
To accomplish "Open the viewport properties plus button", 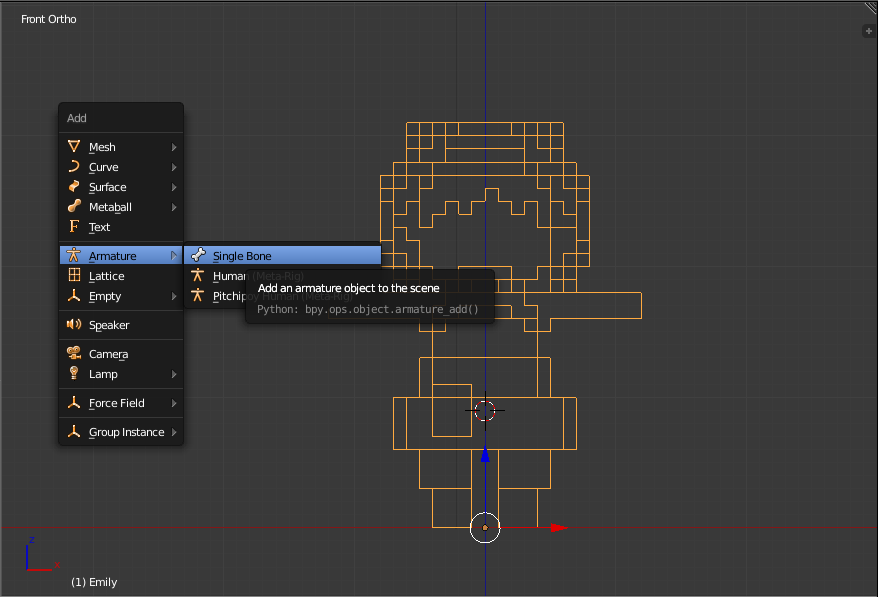I will pyautogui.click(x=869, y=31).
